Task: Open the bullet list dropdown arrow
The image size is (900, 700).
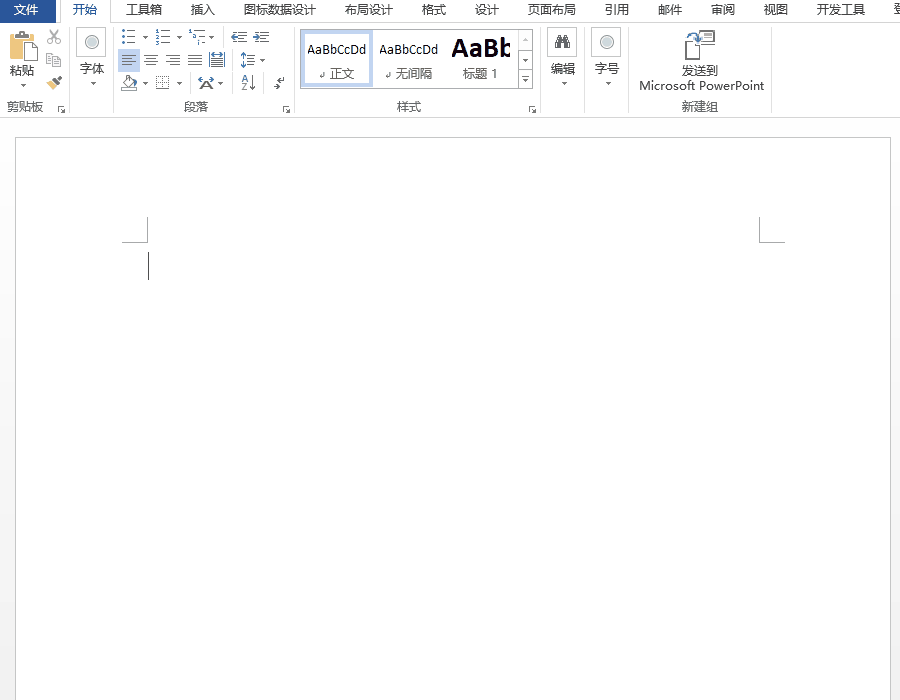Action: [x=145, y=38]
